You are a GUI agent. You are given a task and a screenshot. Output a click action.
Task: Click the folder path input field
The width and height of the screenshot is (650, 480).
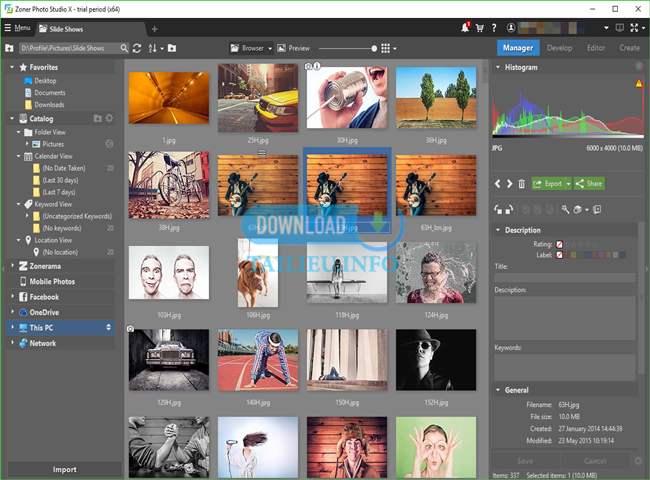[69, 48]
